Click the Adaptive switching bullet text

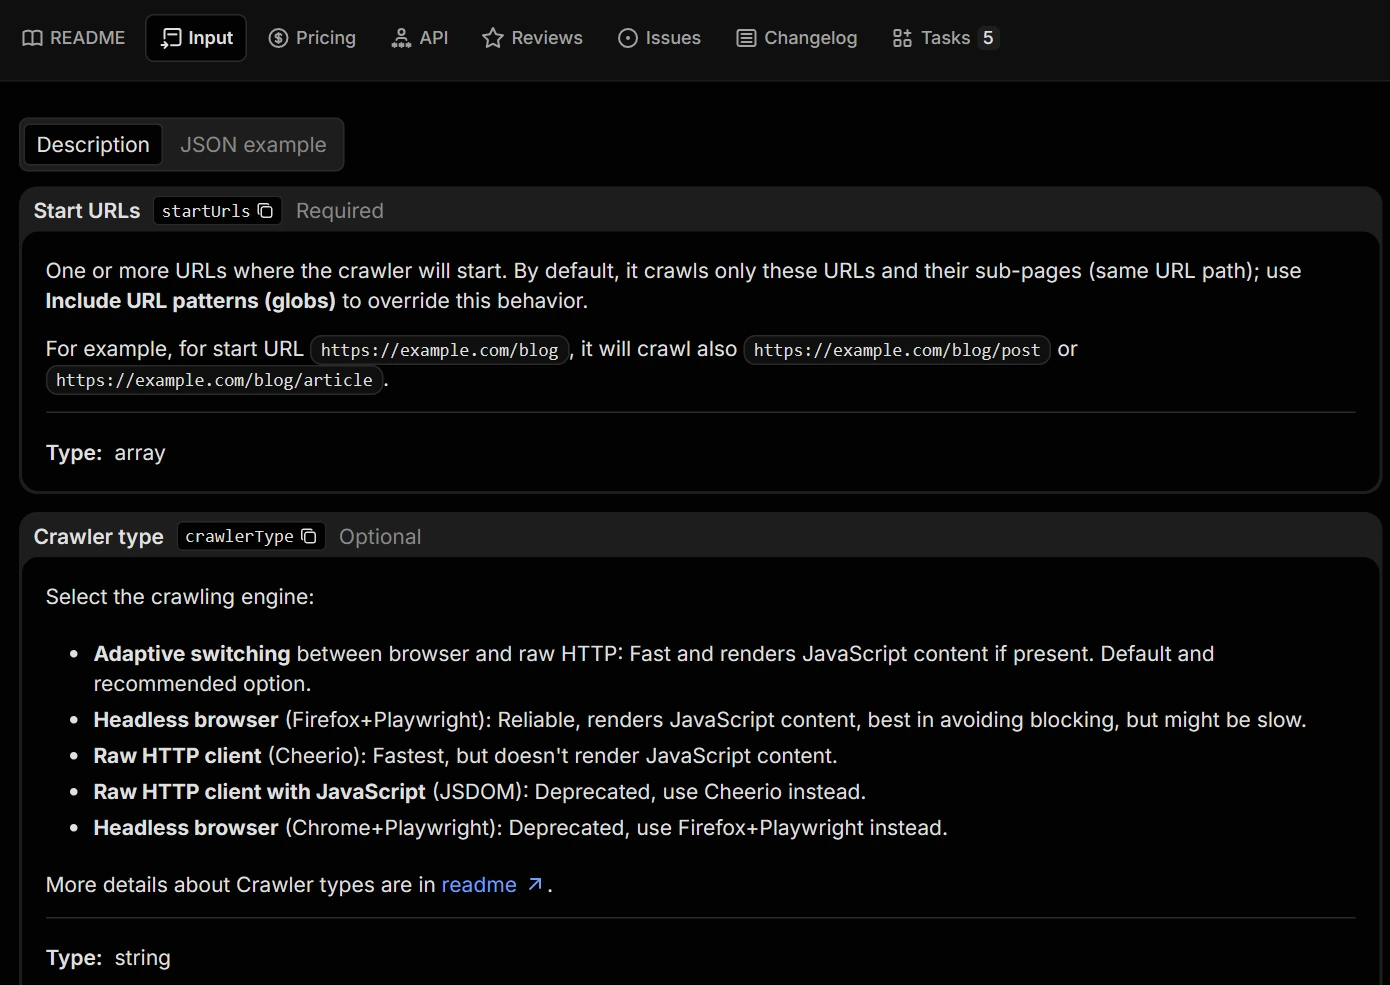tap(654, 669)
